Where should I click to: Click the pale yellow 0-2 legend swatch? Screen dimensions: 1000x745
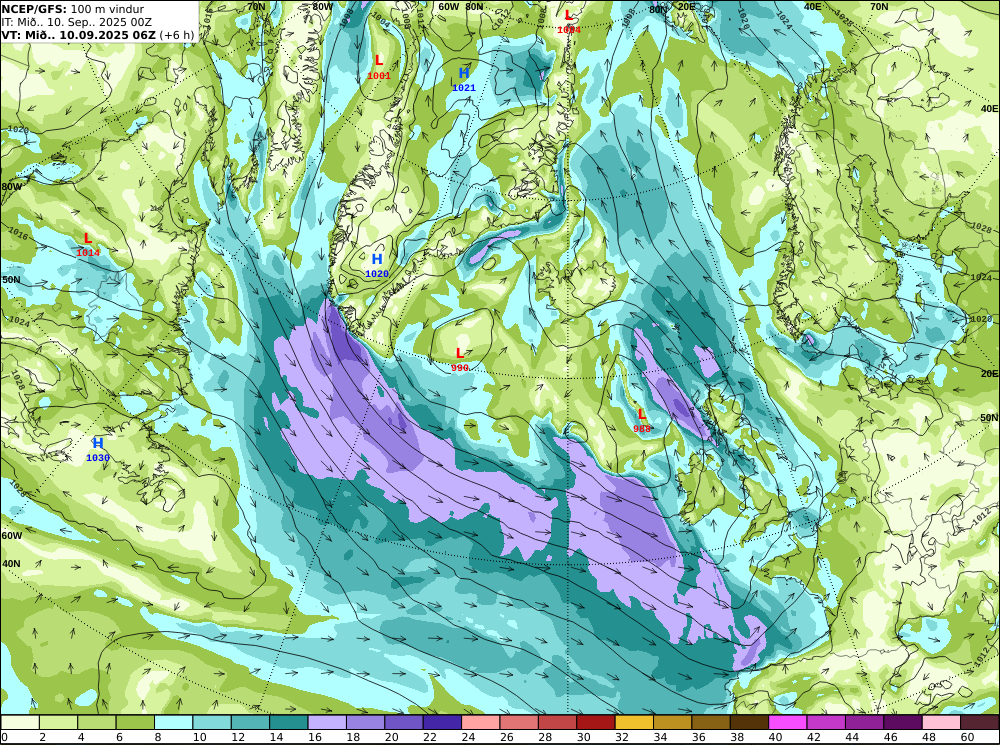point(20,722)
